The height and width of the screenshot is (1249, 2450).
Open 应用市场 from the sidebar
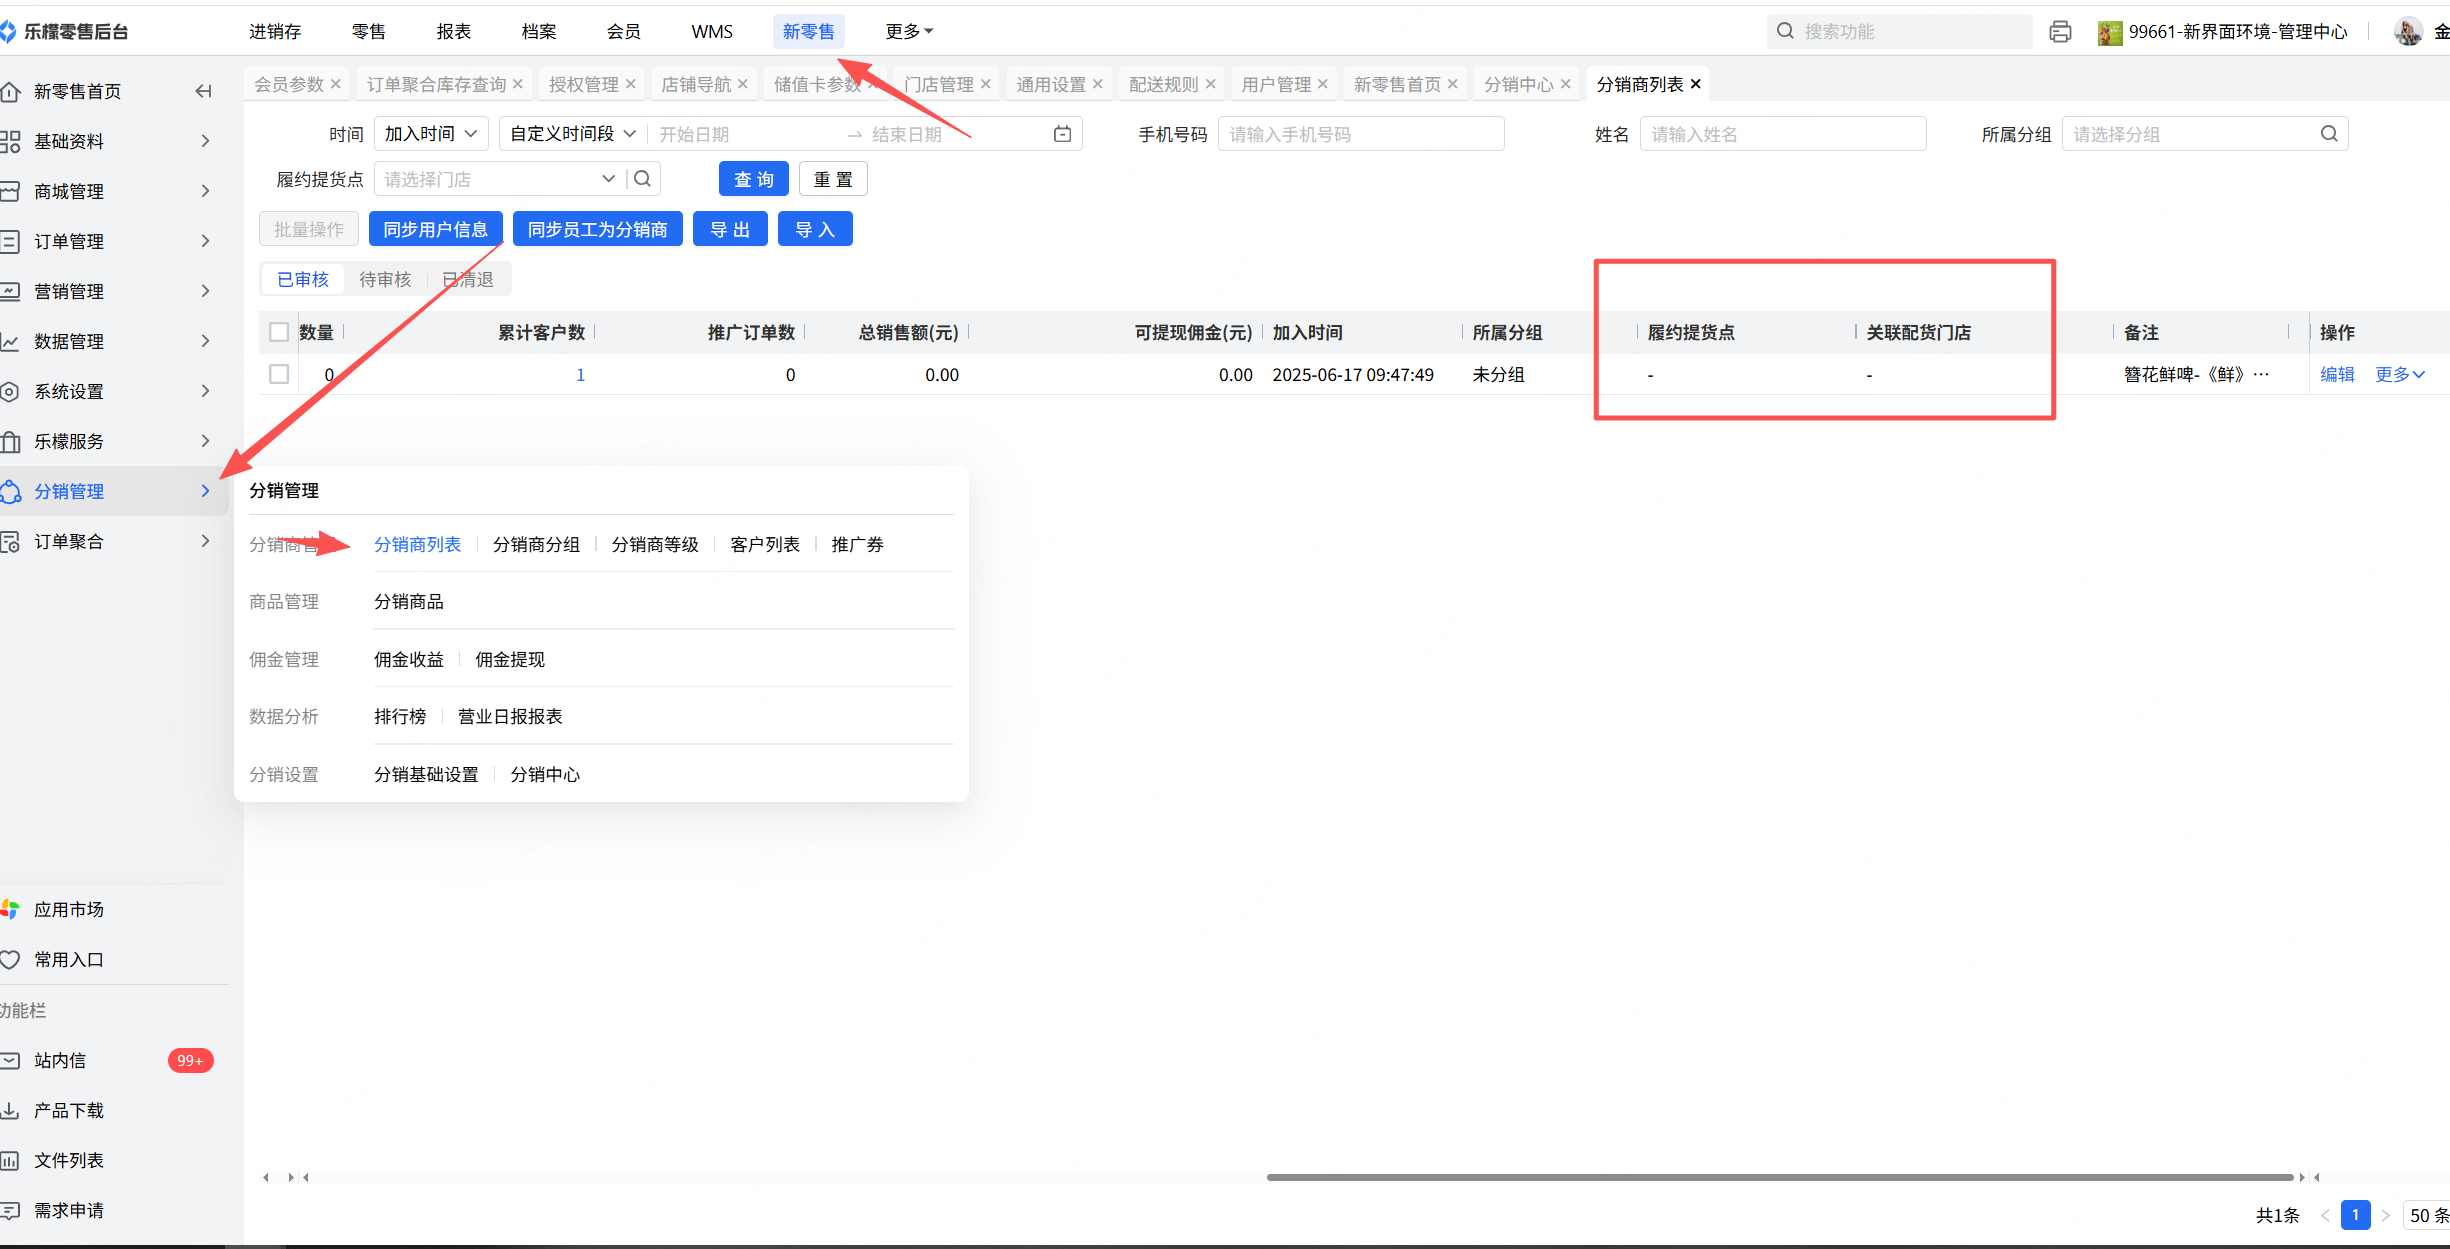[x=68, y=909]
